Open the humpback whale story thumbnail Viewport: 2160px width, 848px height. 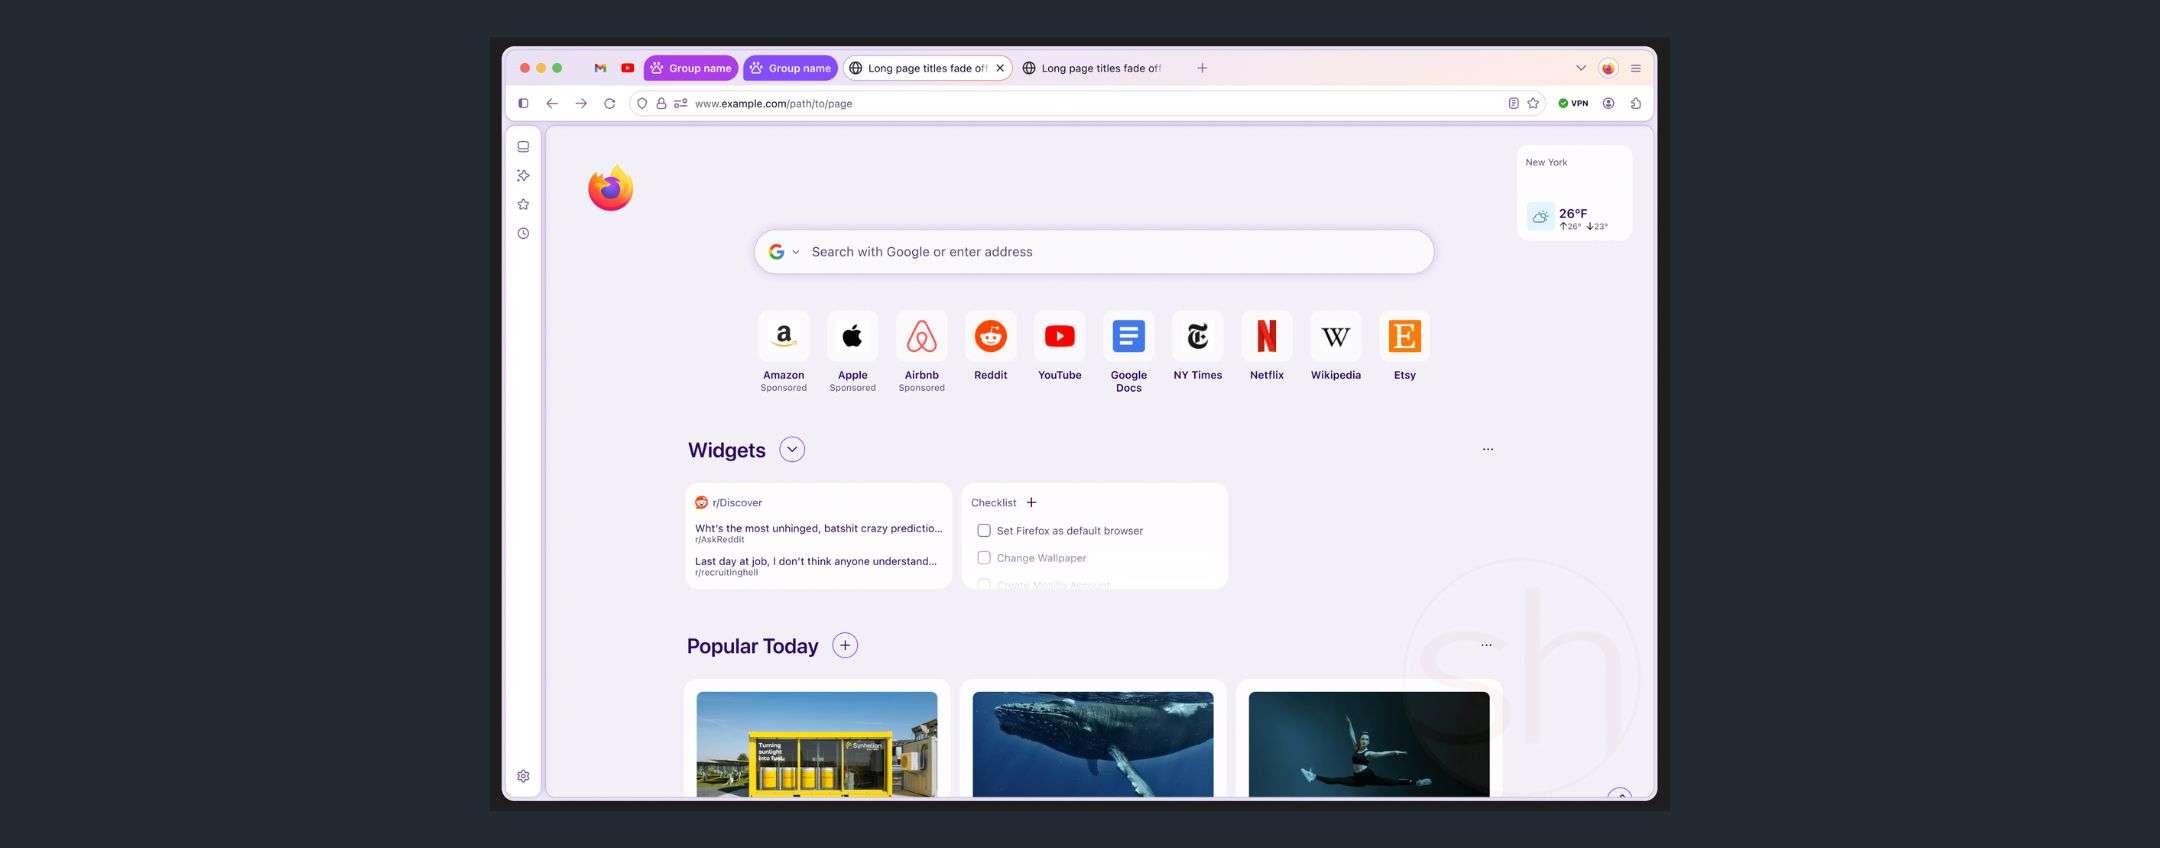click(1093, 744)
